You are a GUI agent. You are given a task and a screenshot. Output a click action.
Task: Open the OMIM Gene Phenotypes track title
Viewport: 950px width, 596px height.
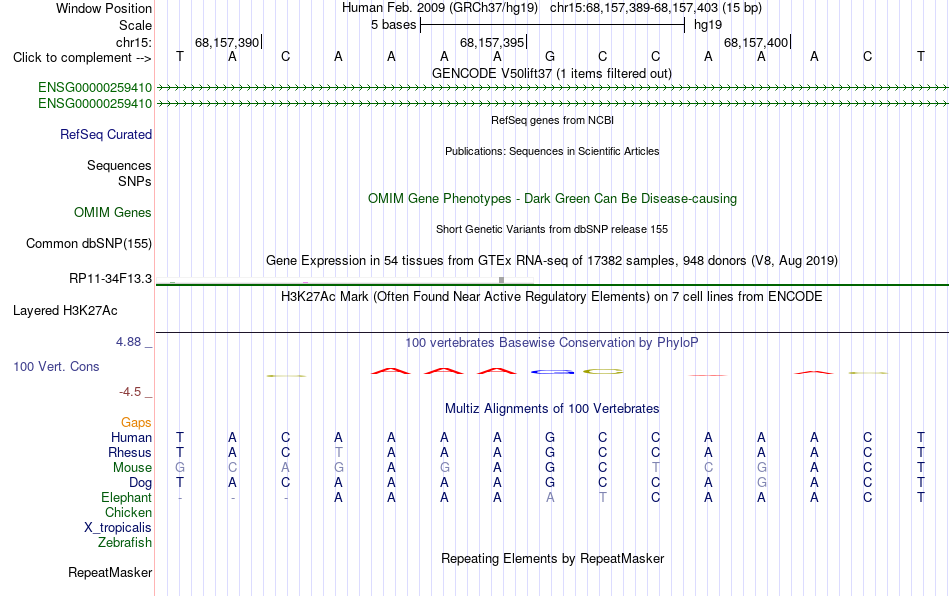click(552, 199)
